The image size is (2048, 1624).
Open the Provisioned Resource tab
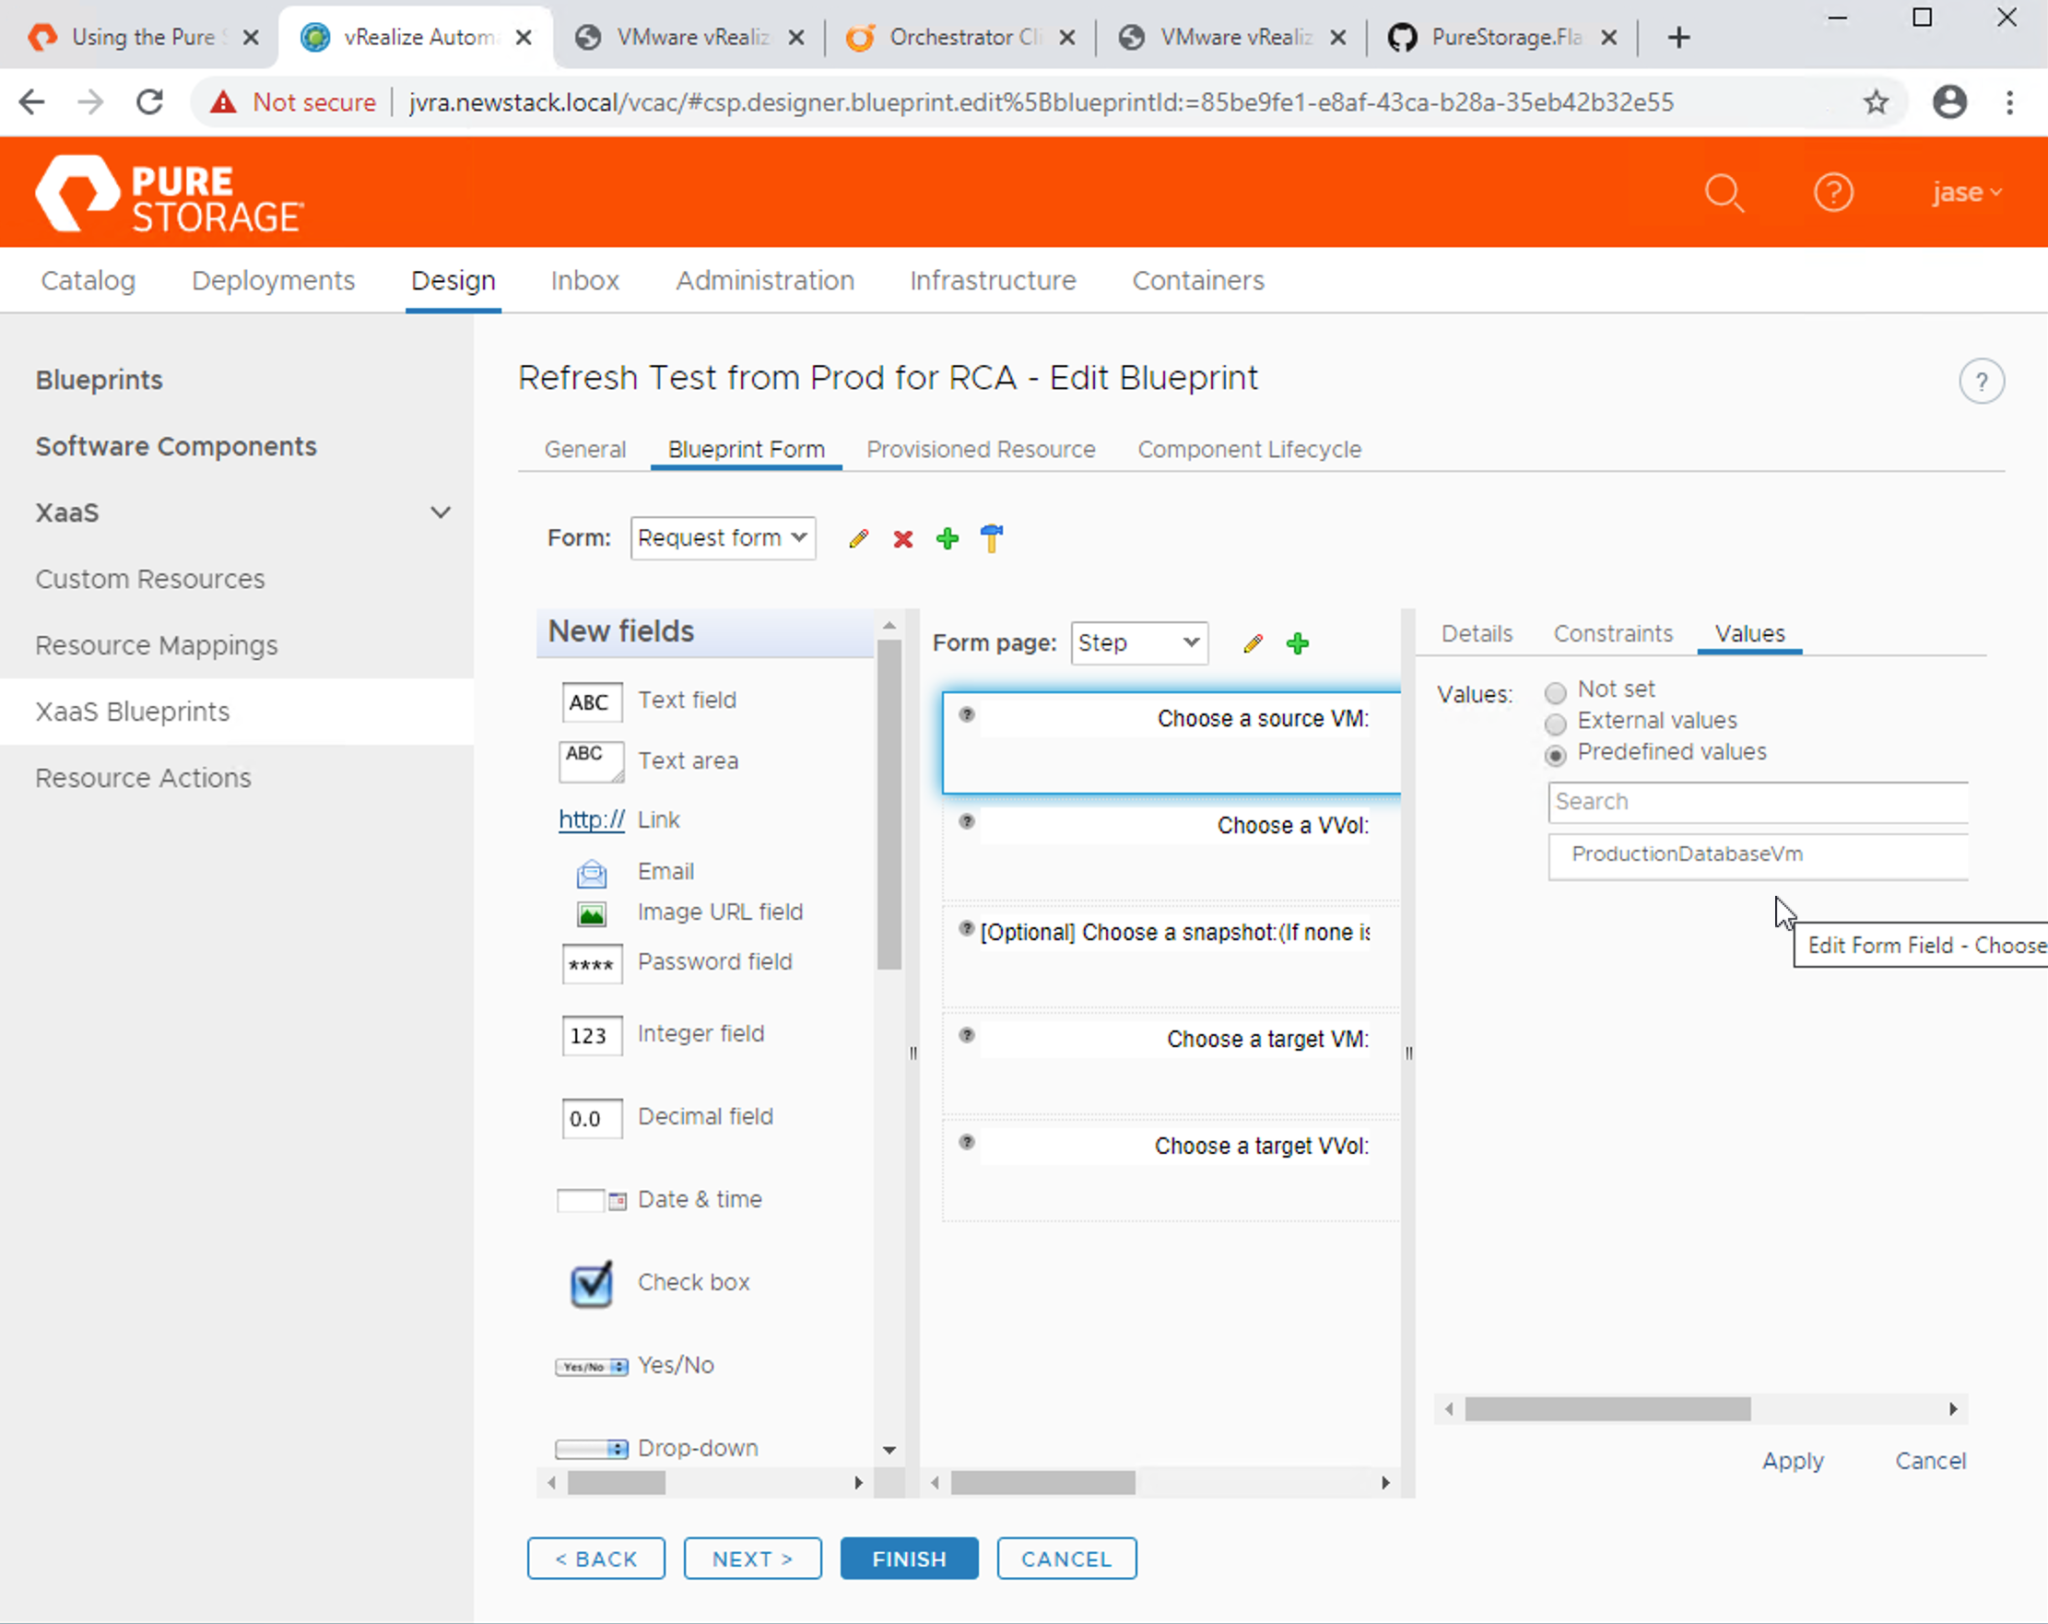980,449
